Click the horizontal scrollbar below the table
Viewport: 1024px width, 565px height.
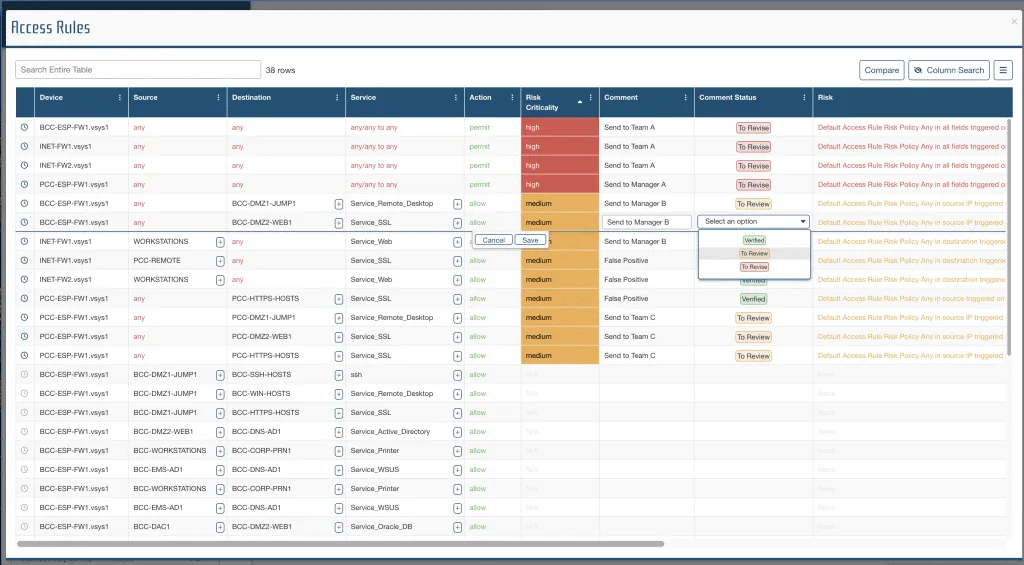click(340, 544)
